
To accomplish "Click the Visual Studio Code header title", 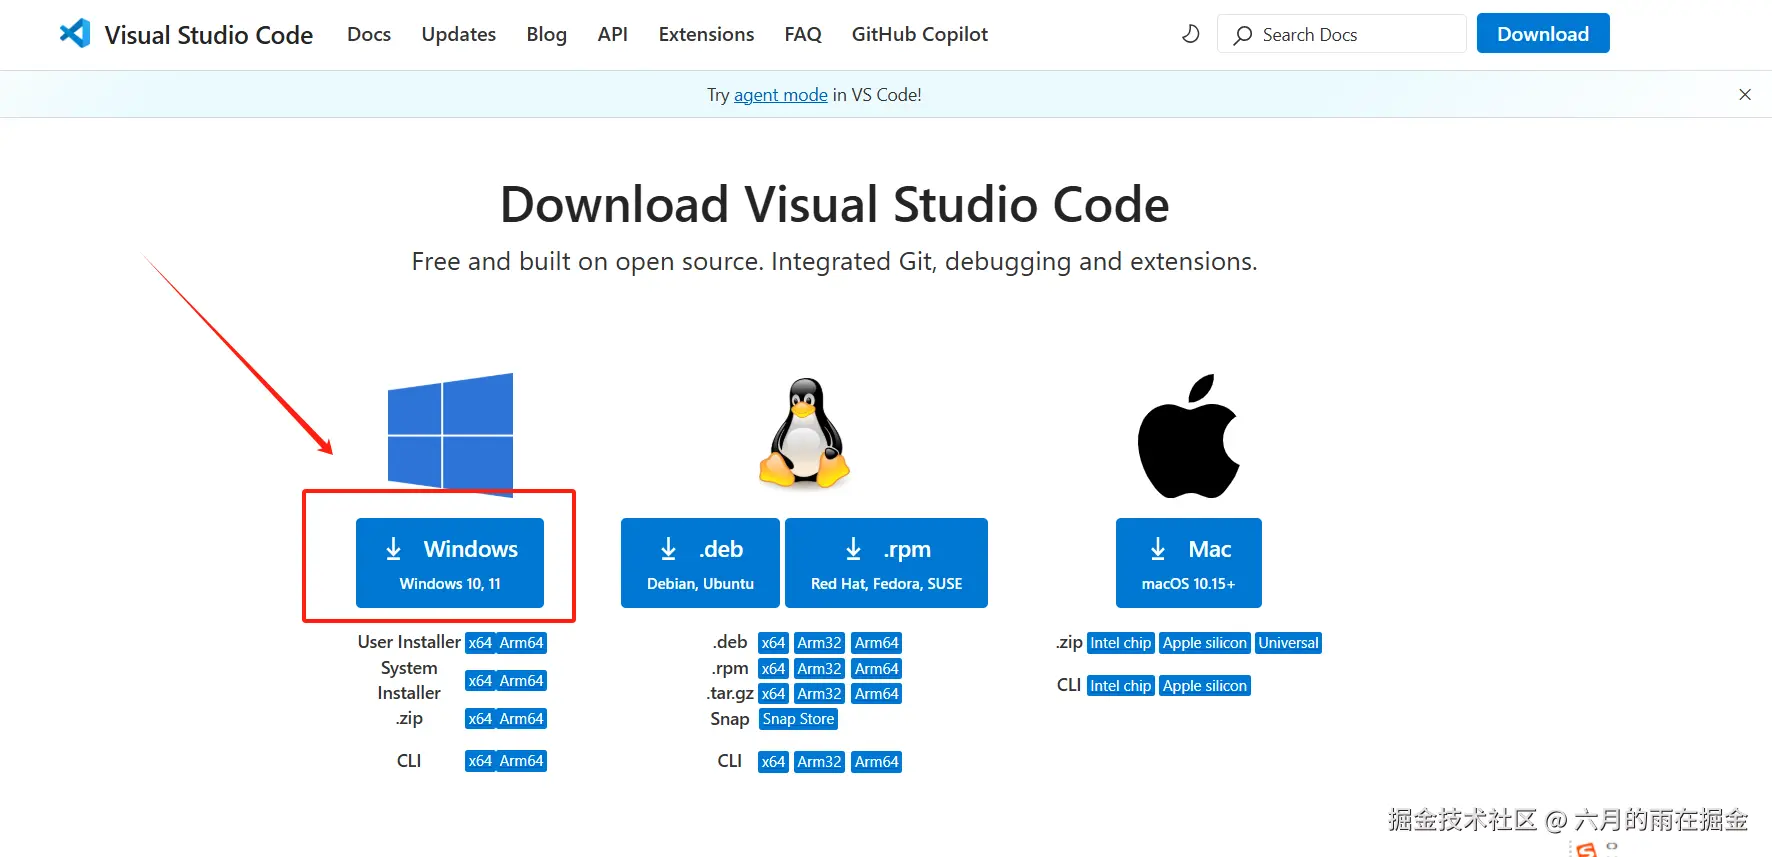I will [x=209, y=35].
